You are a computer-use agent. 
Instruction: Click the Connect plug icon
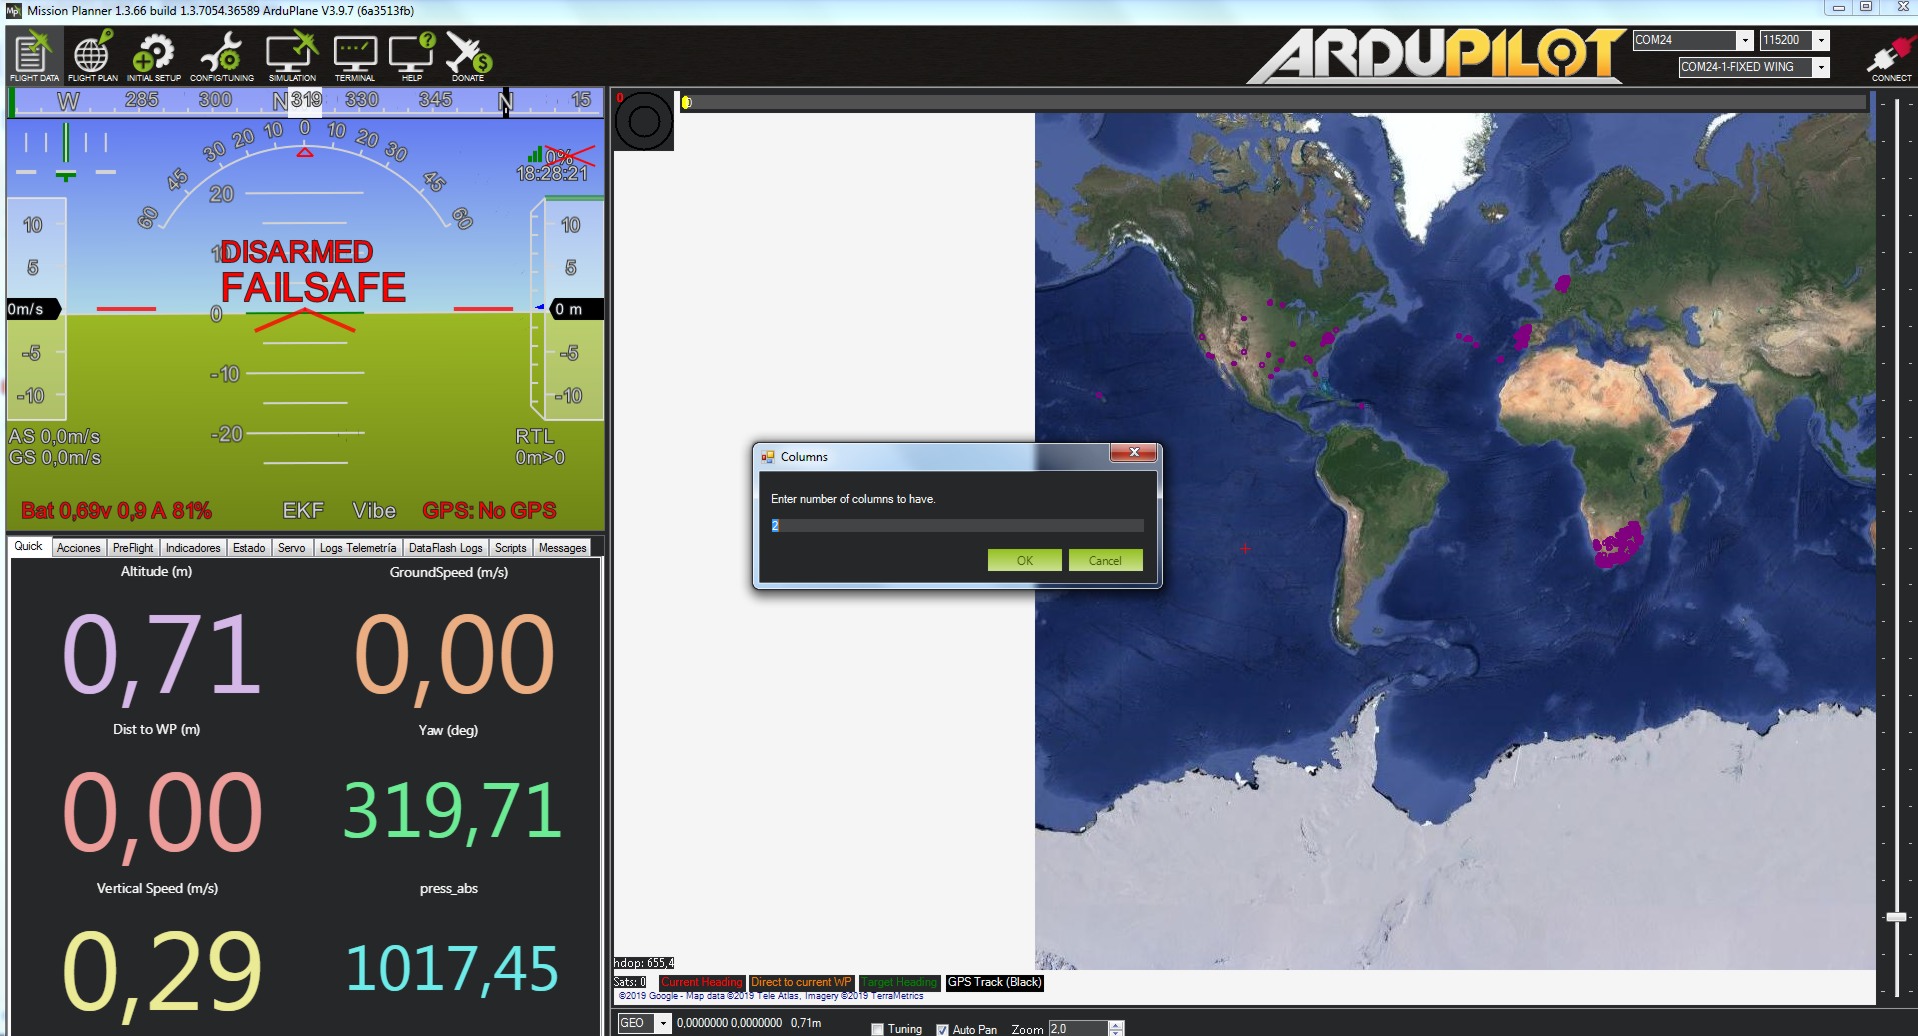pyautogui.click(x=1889, y=56)
